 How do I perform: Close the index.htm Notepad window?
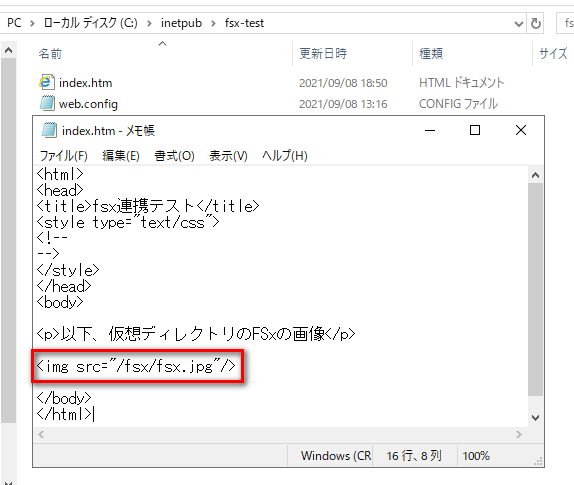(x=521, y=130)
